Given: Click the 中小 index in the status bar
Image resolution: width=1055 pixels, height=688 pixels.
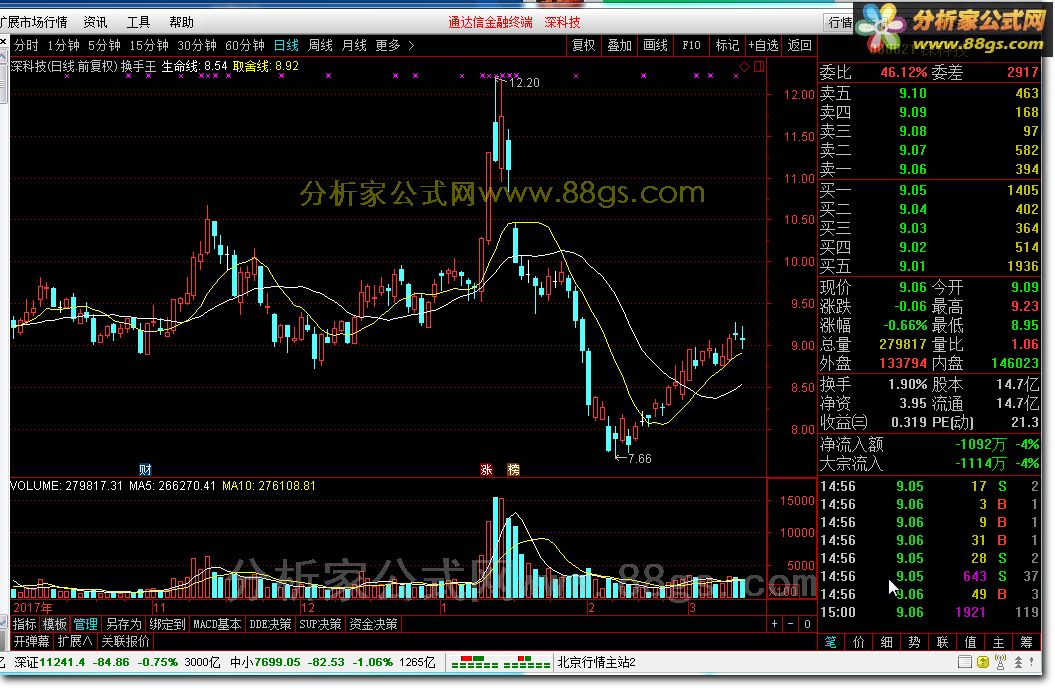Looking at the screenshot, I should [x=332, y=662].
